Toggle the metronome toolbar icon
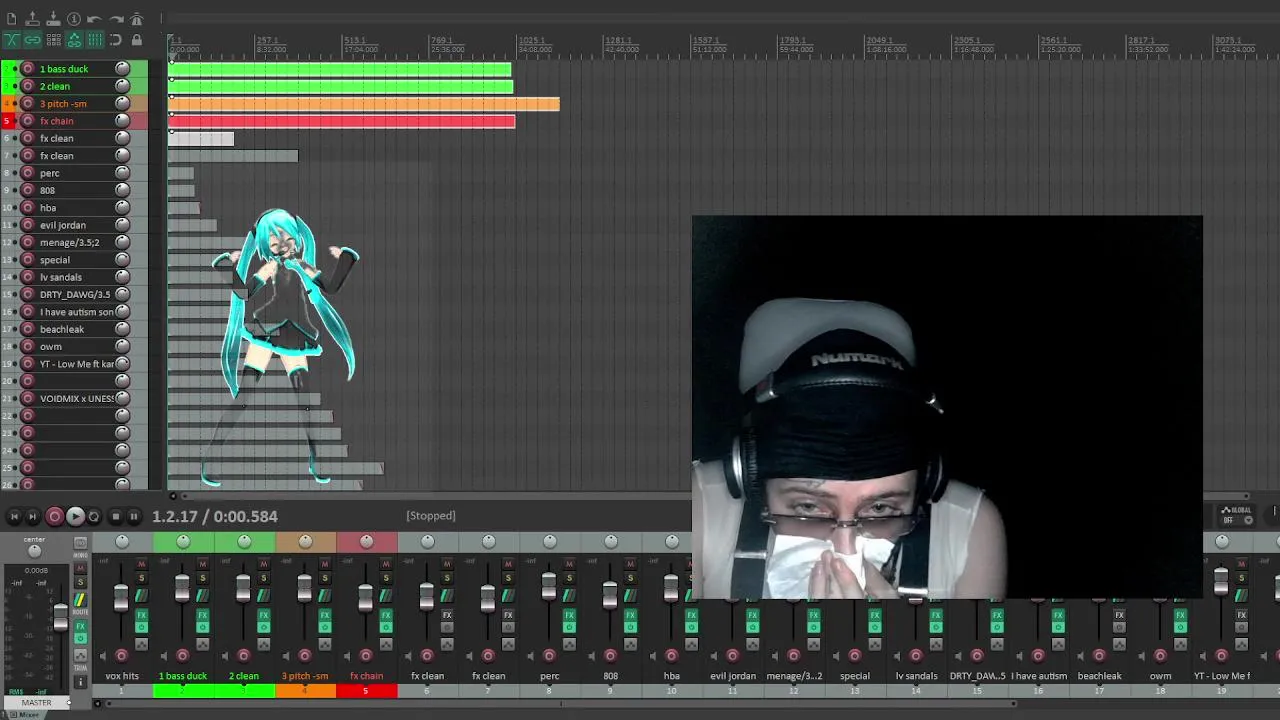 tap(137, 19)
